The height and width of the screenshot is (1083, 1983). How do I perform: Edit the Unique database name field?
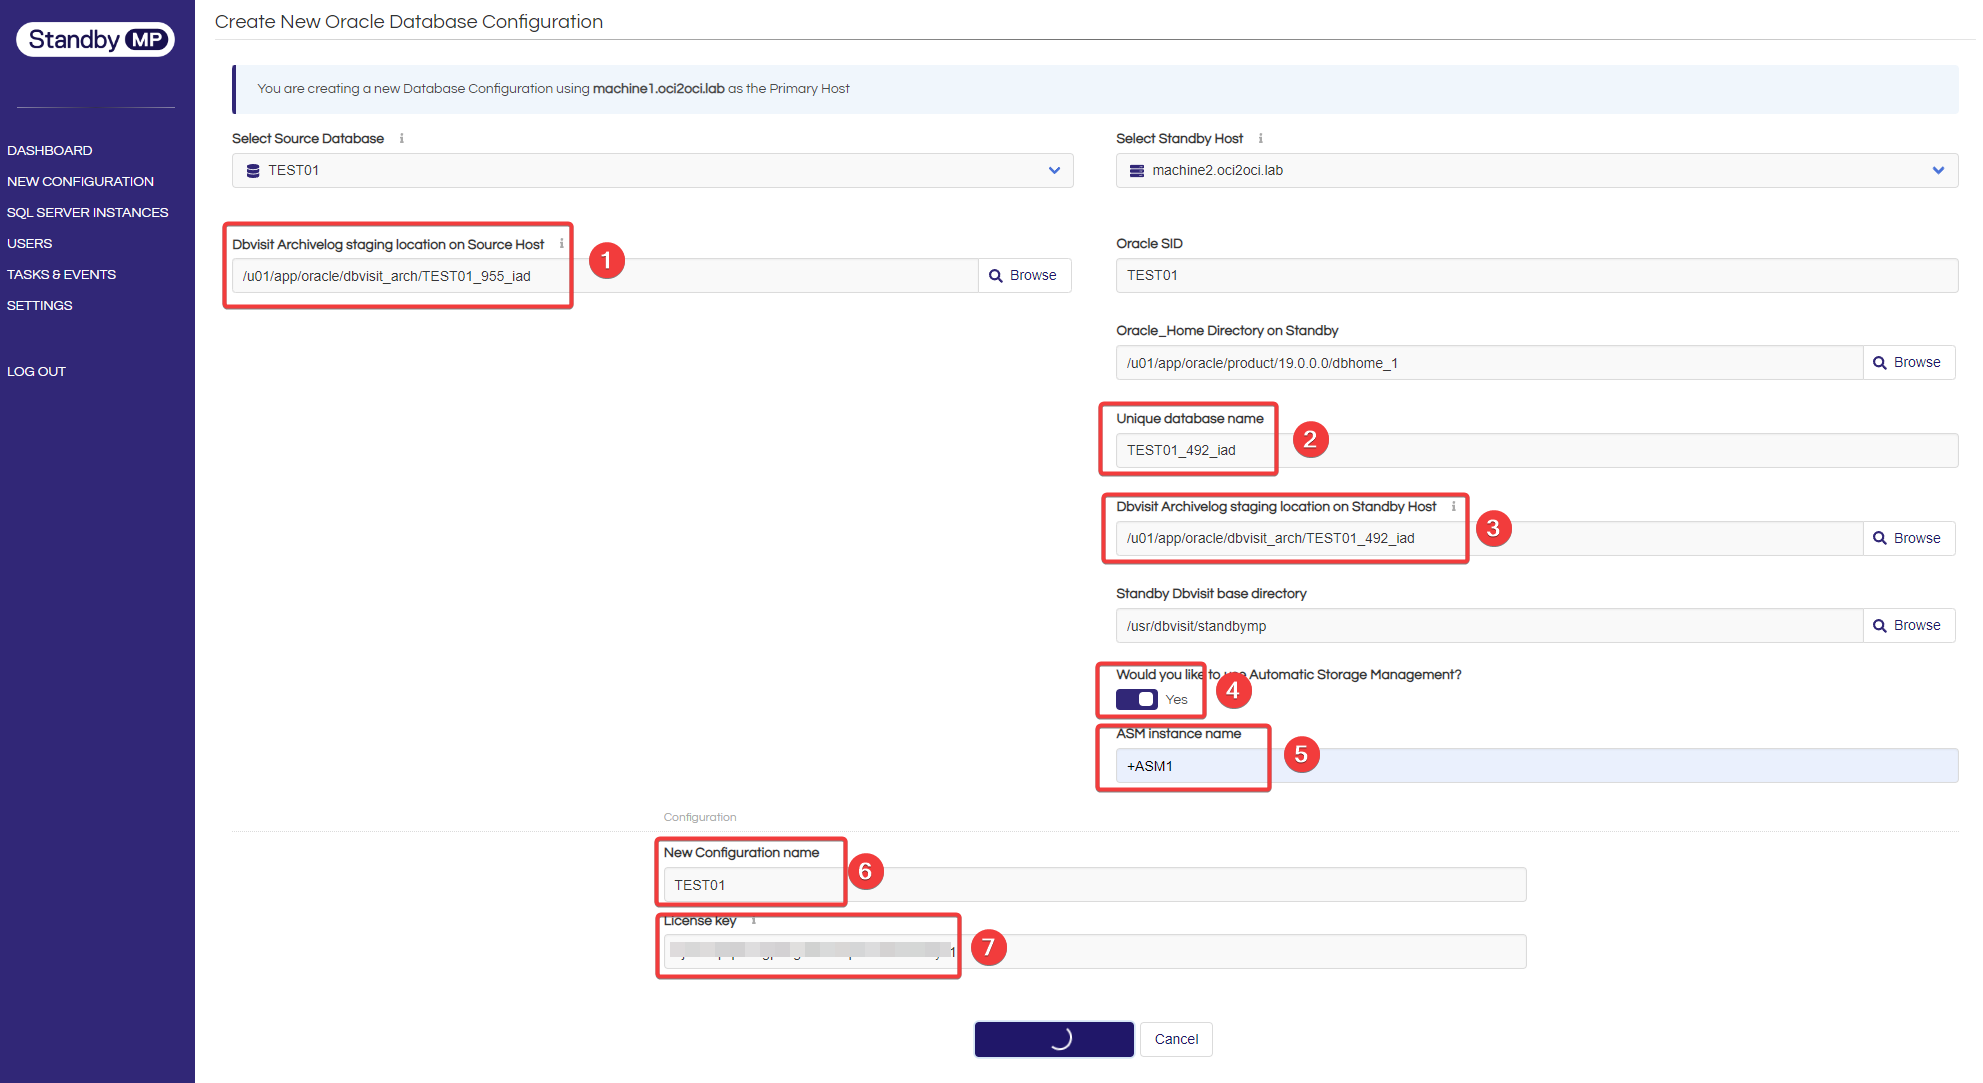tap(1537, 450)
